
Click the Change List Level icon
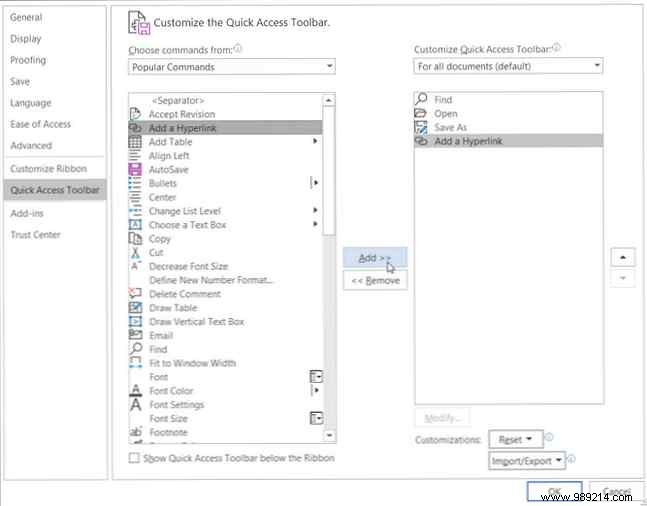(x=135, y=211)
